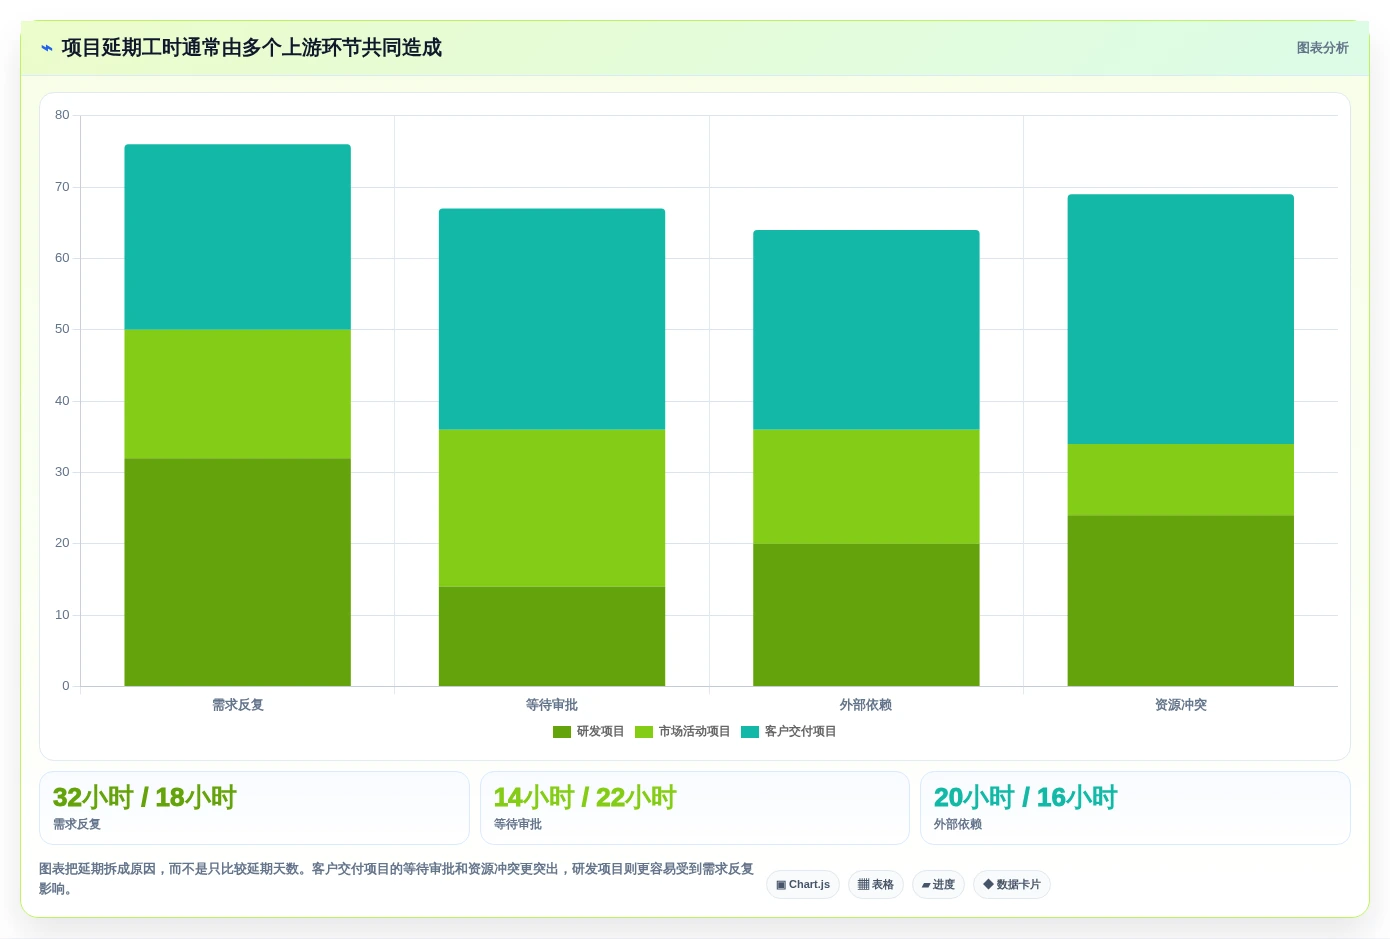Click the 14小时 / 22小时 stat value
Screen dimensions: 1390x939
(585, 798)
